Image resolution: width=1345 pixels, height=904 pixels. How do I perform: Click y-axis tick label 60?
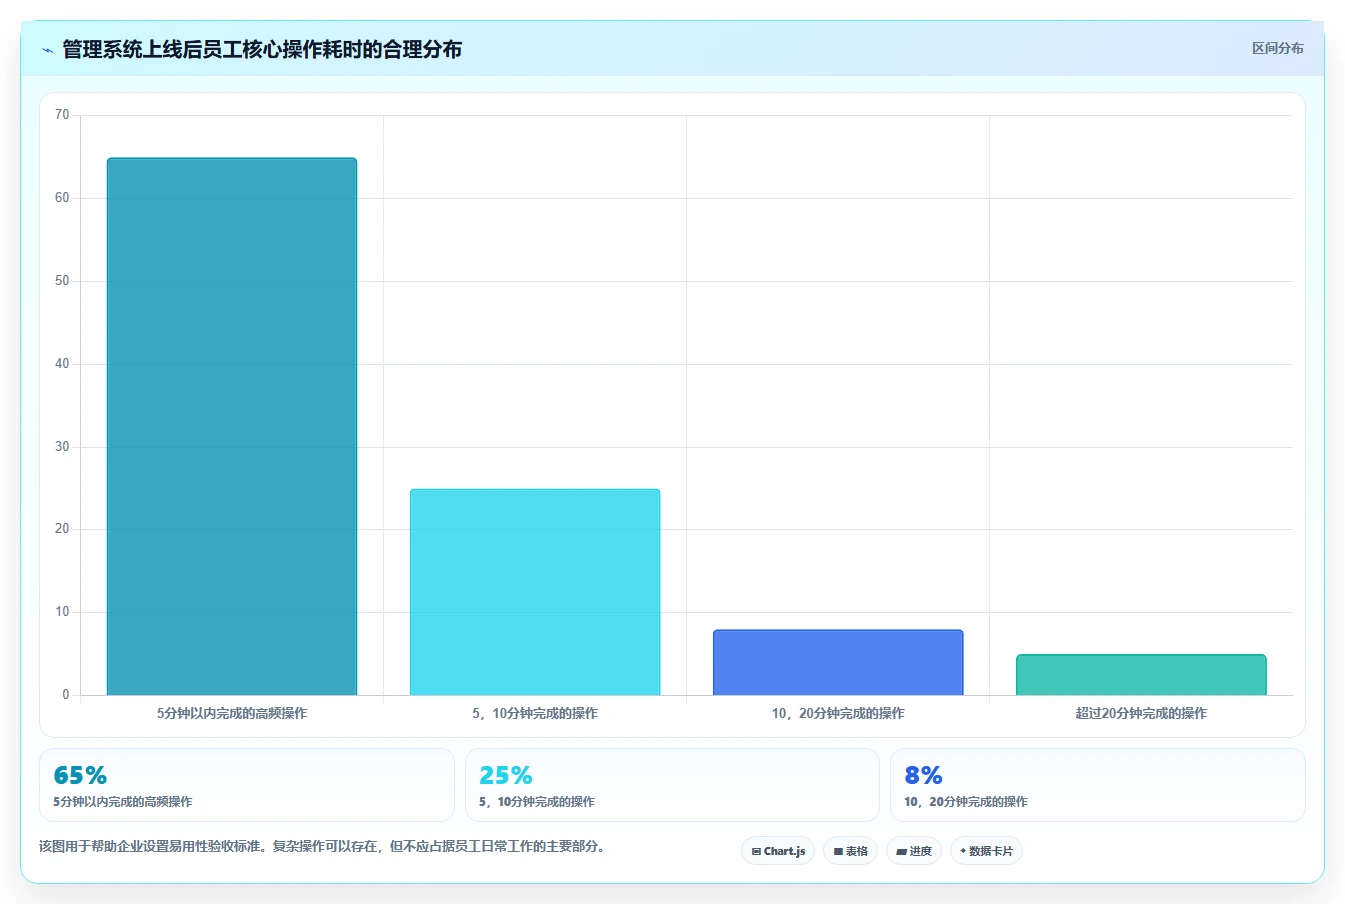click(62, 198)
